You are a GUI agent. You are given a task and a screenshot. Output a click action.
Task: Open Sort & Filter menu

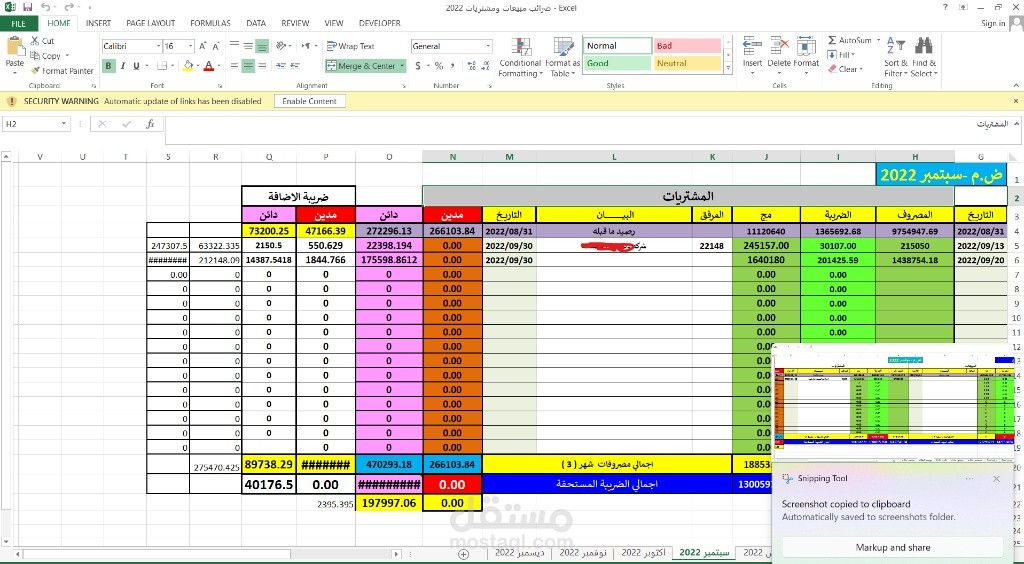[895, 57]
